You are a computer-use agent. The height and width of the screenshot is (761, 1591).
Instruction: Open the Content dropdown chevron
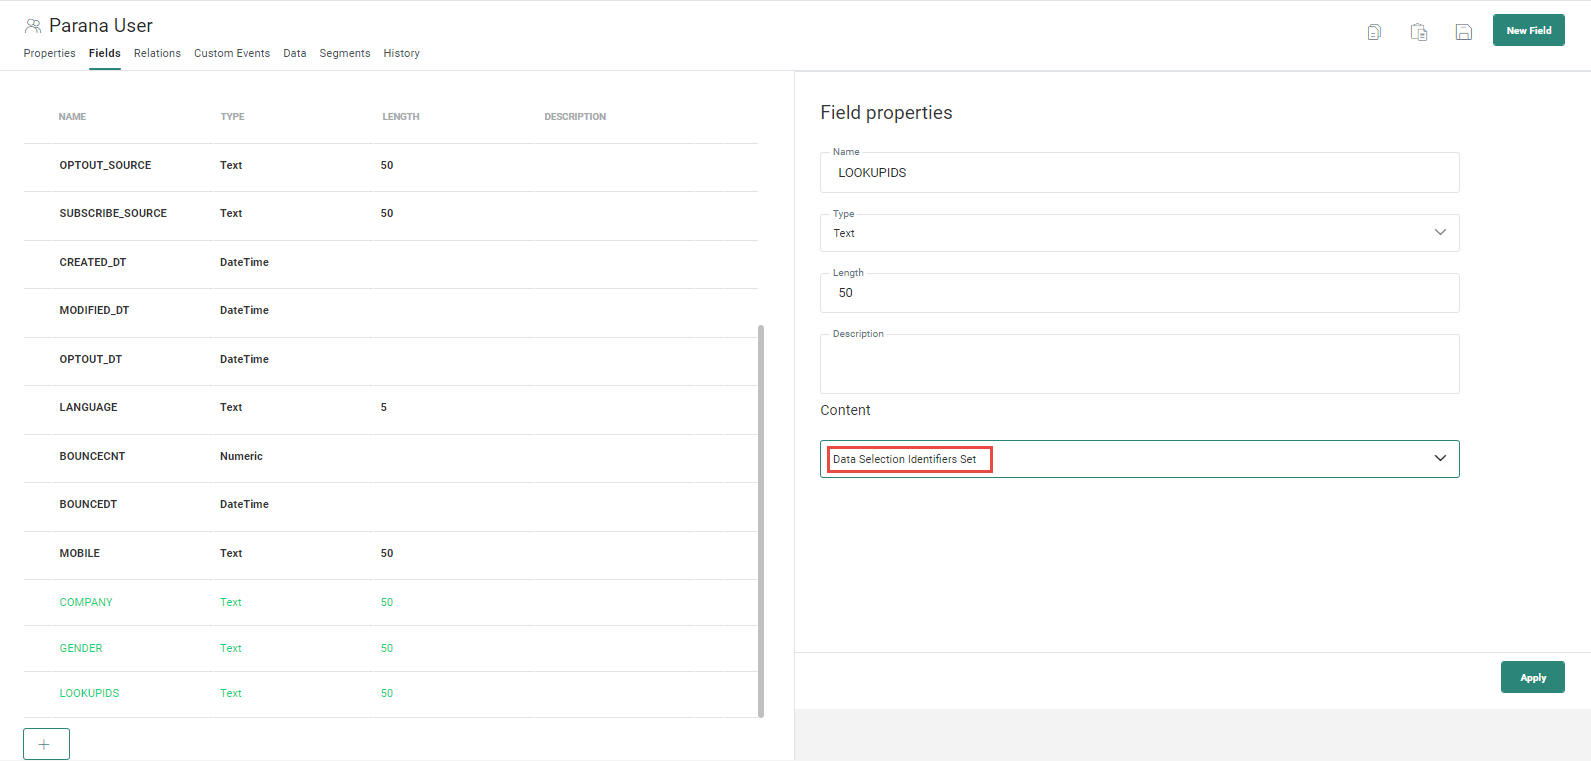1440,459
